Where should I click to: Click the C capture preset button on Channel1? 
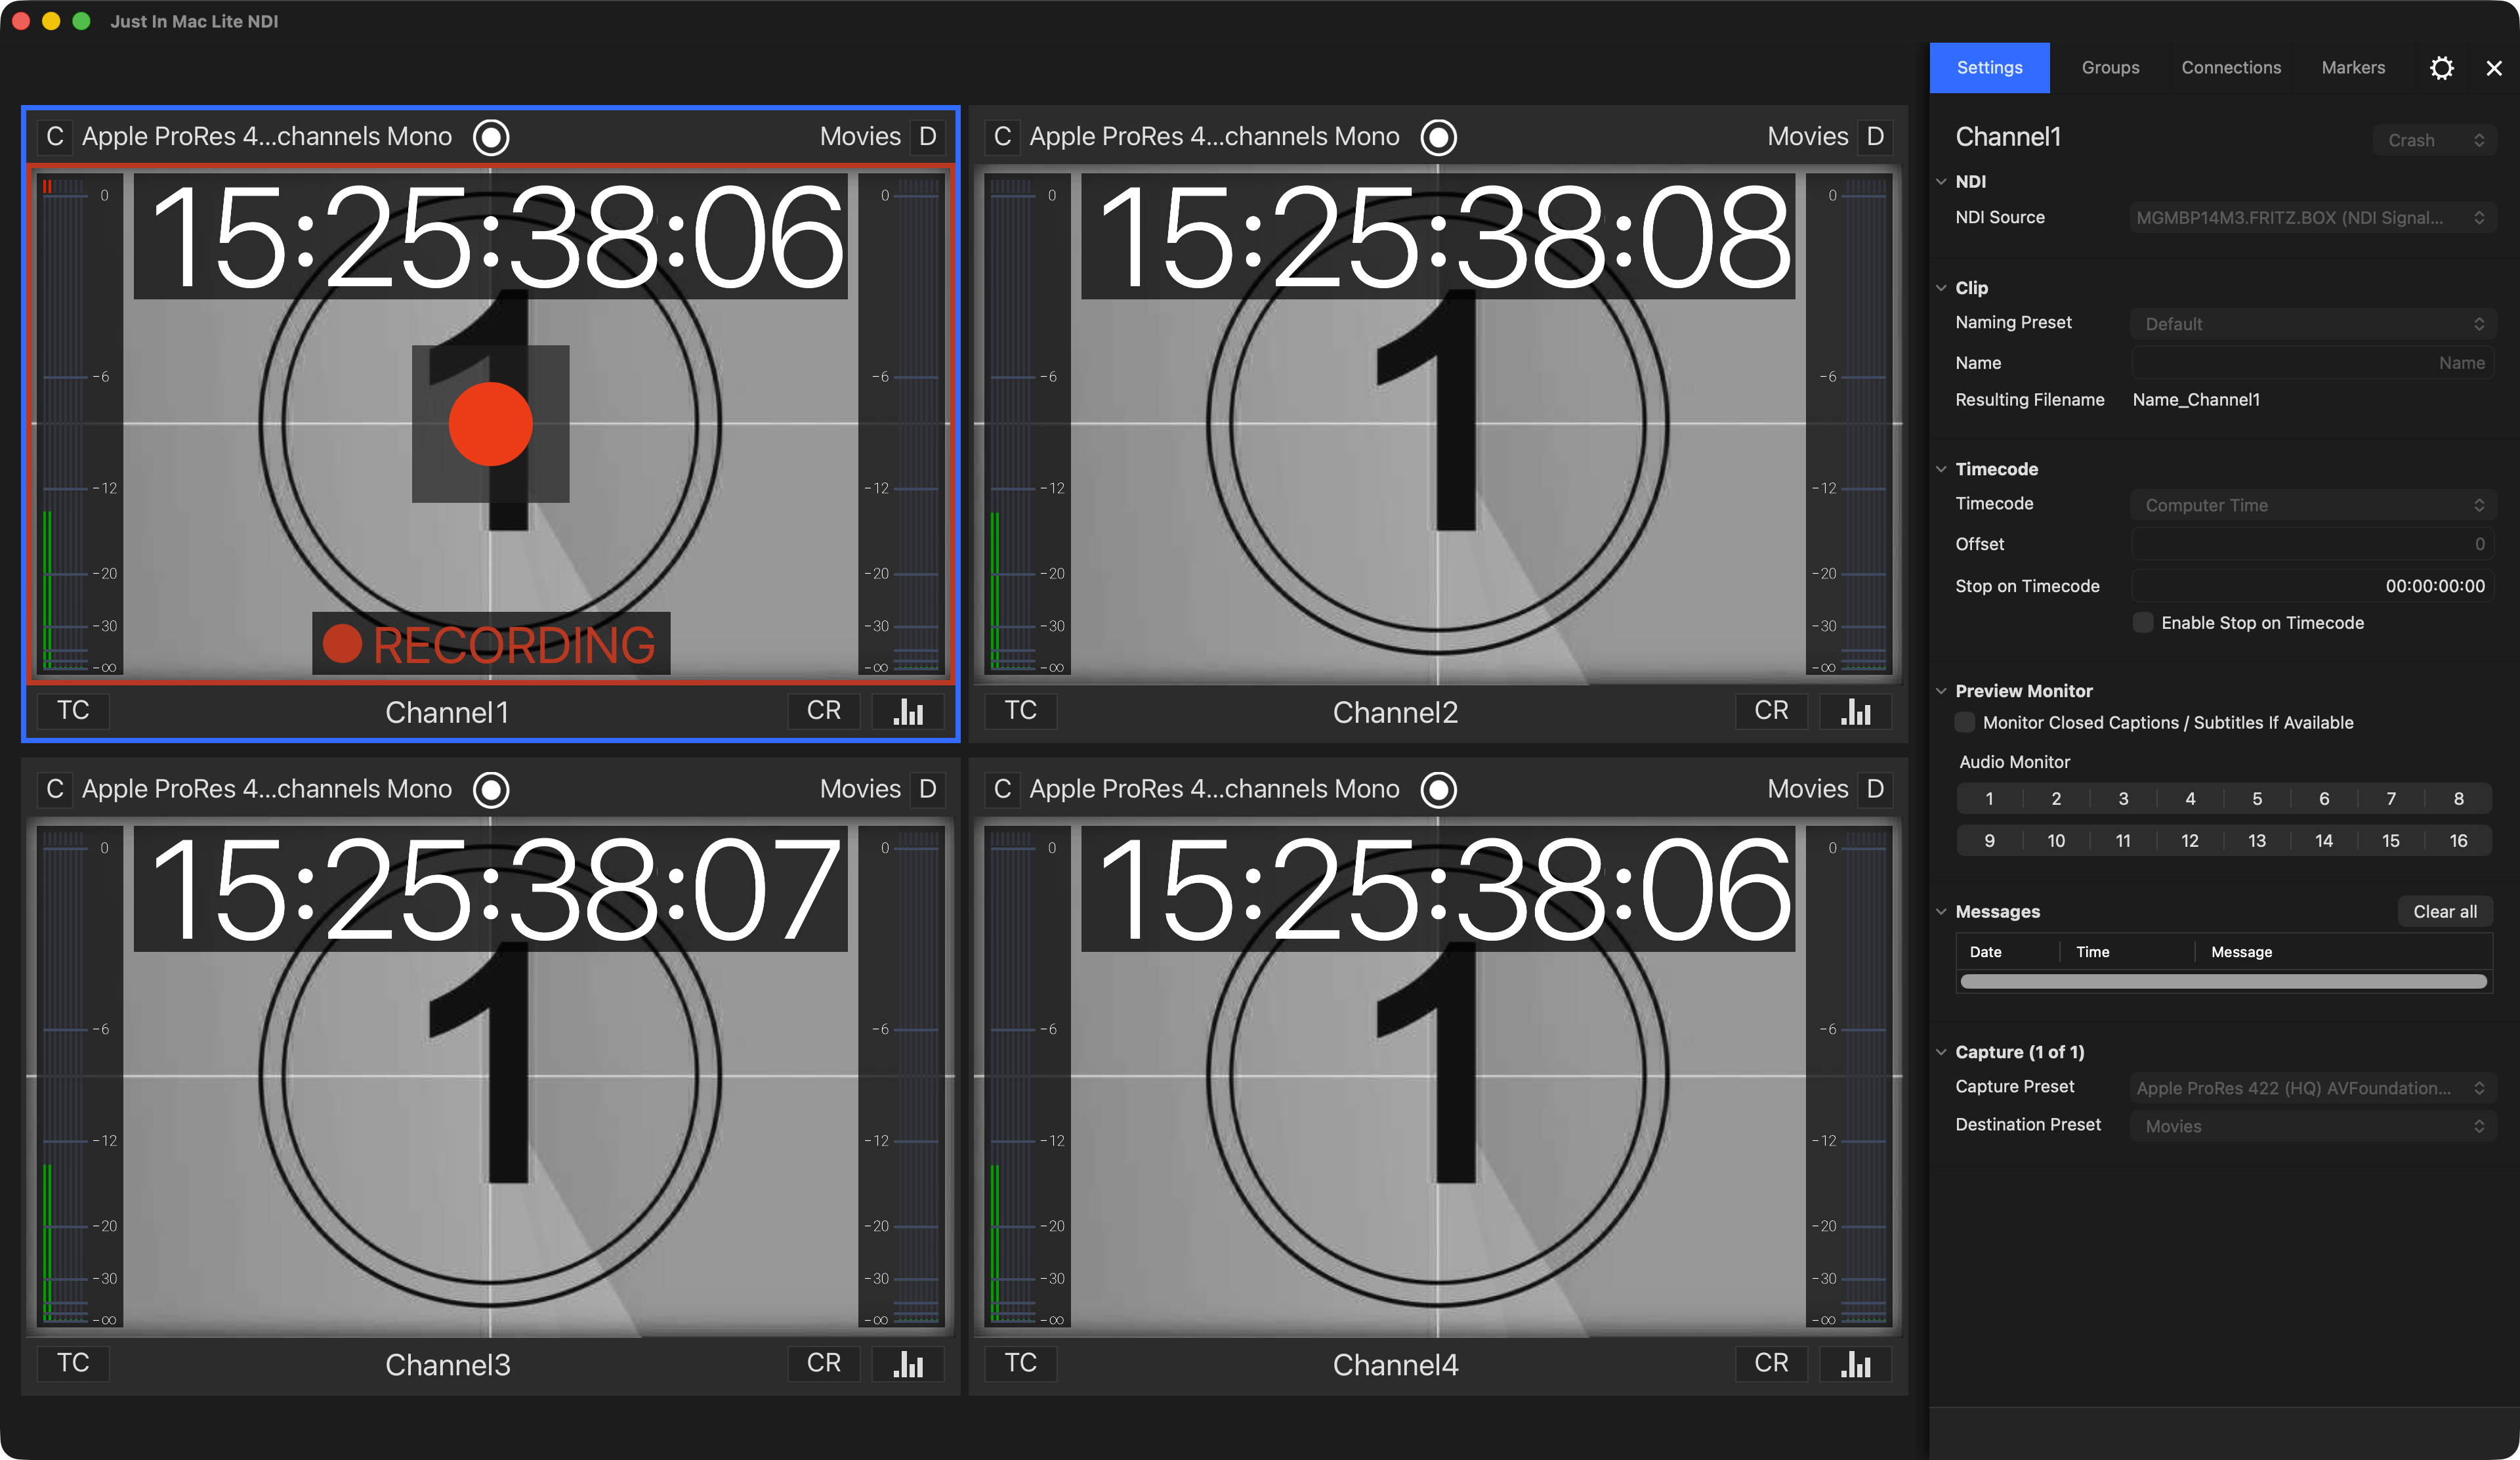click(x=55, y=137)
